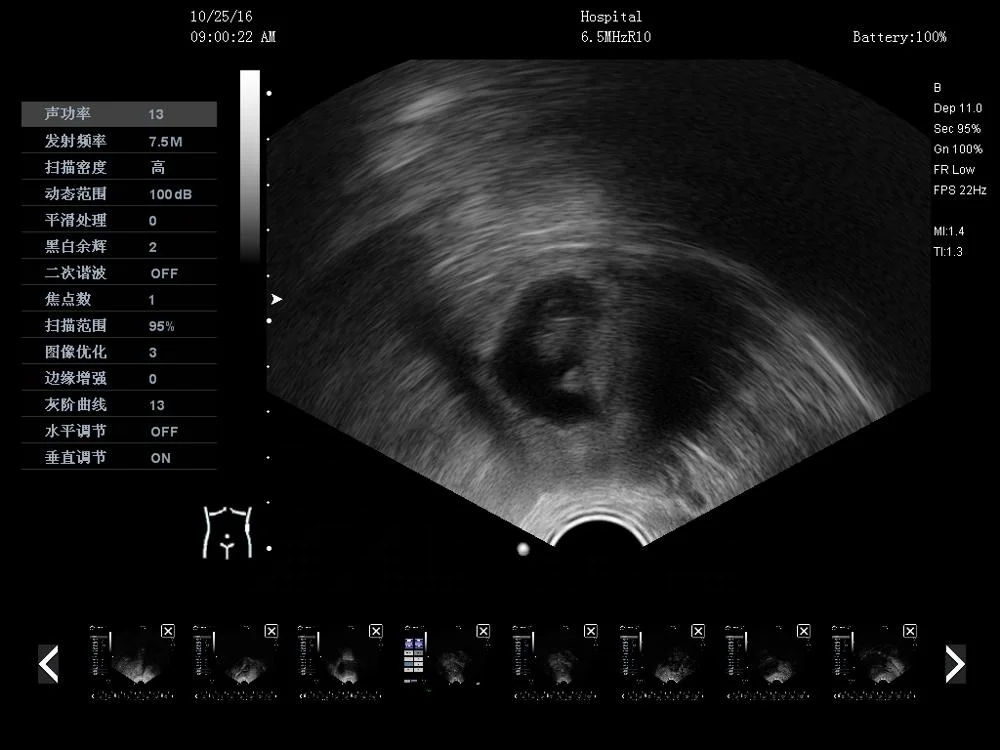1000x750 pixels.
Task: Turn off the 垂直调节 setting
Action: [119, 457]
